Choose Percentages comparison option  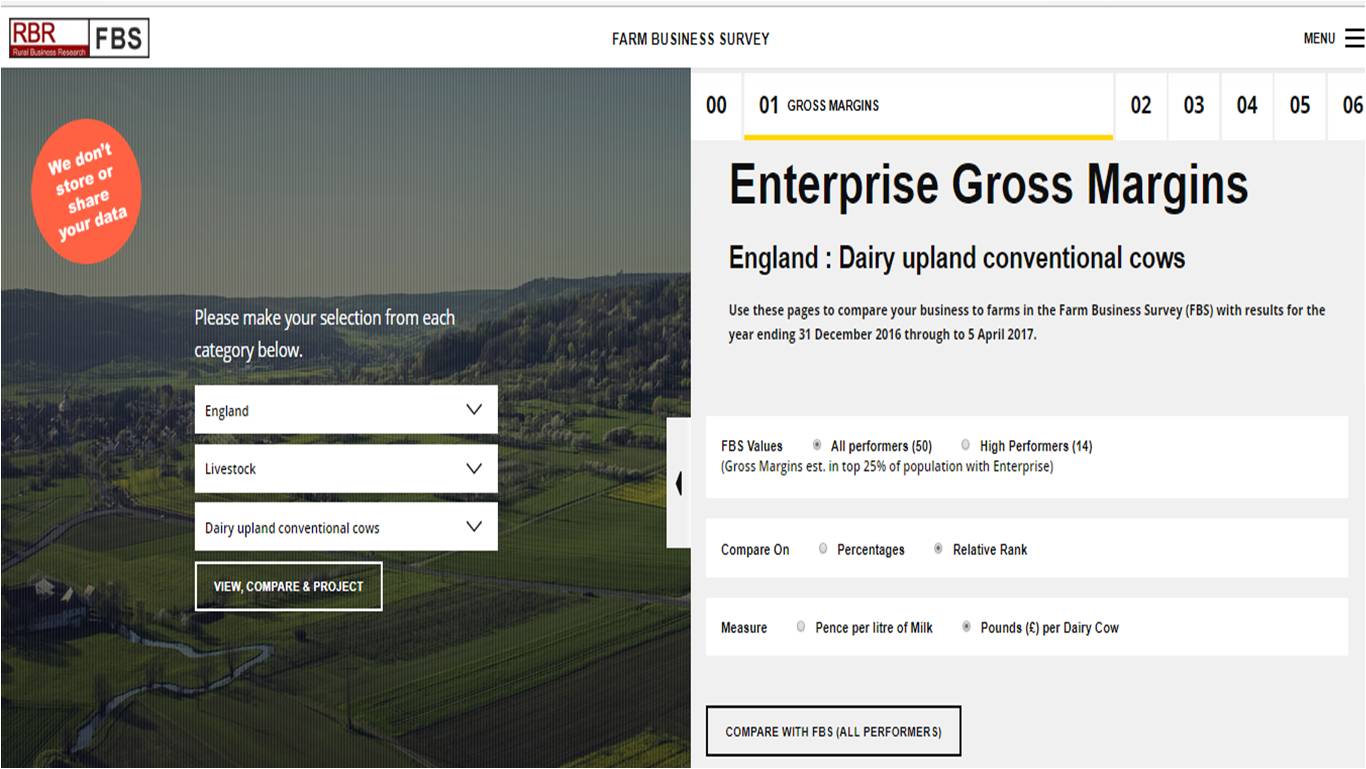(823, 549)
